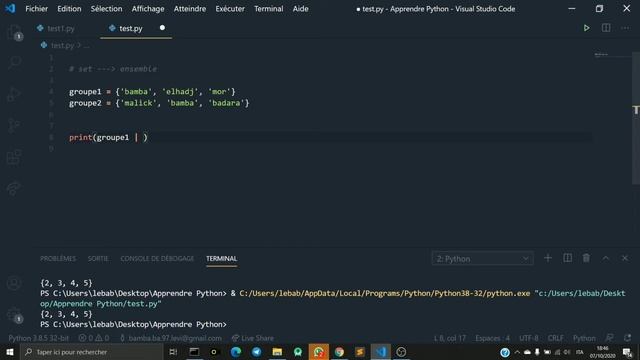Open Sublime Text from the taskbar
Image resolution: width=640 pixels, height=360 pixels.
(360, 352)
